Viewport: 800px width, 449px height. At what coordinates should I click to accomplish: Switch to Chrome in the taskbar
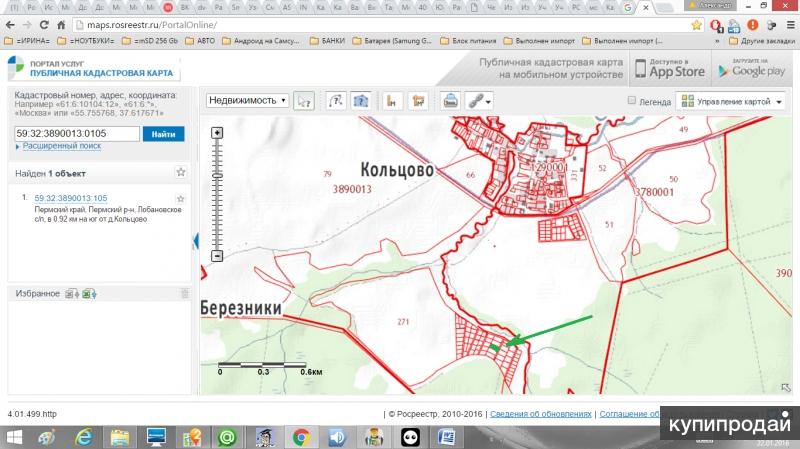302,437
